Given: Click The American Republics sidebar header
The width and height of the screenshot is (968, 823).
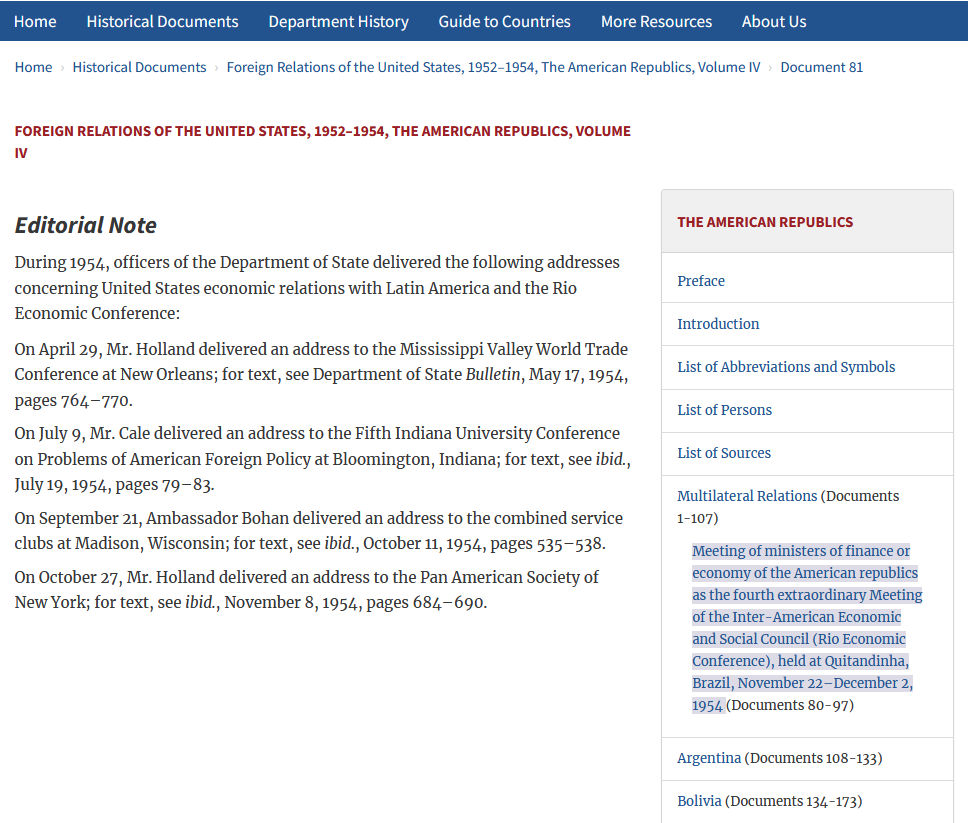Looking at the screenshot, I should pos(765,222).
